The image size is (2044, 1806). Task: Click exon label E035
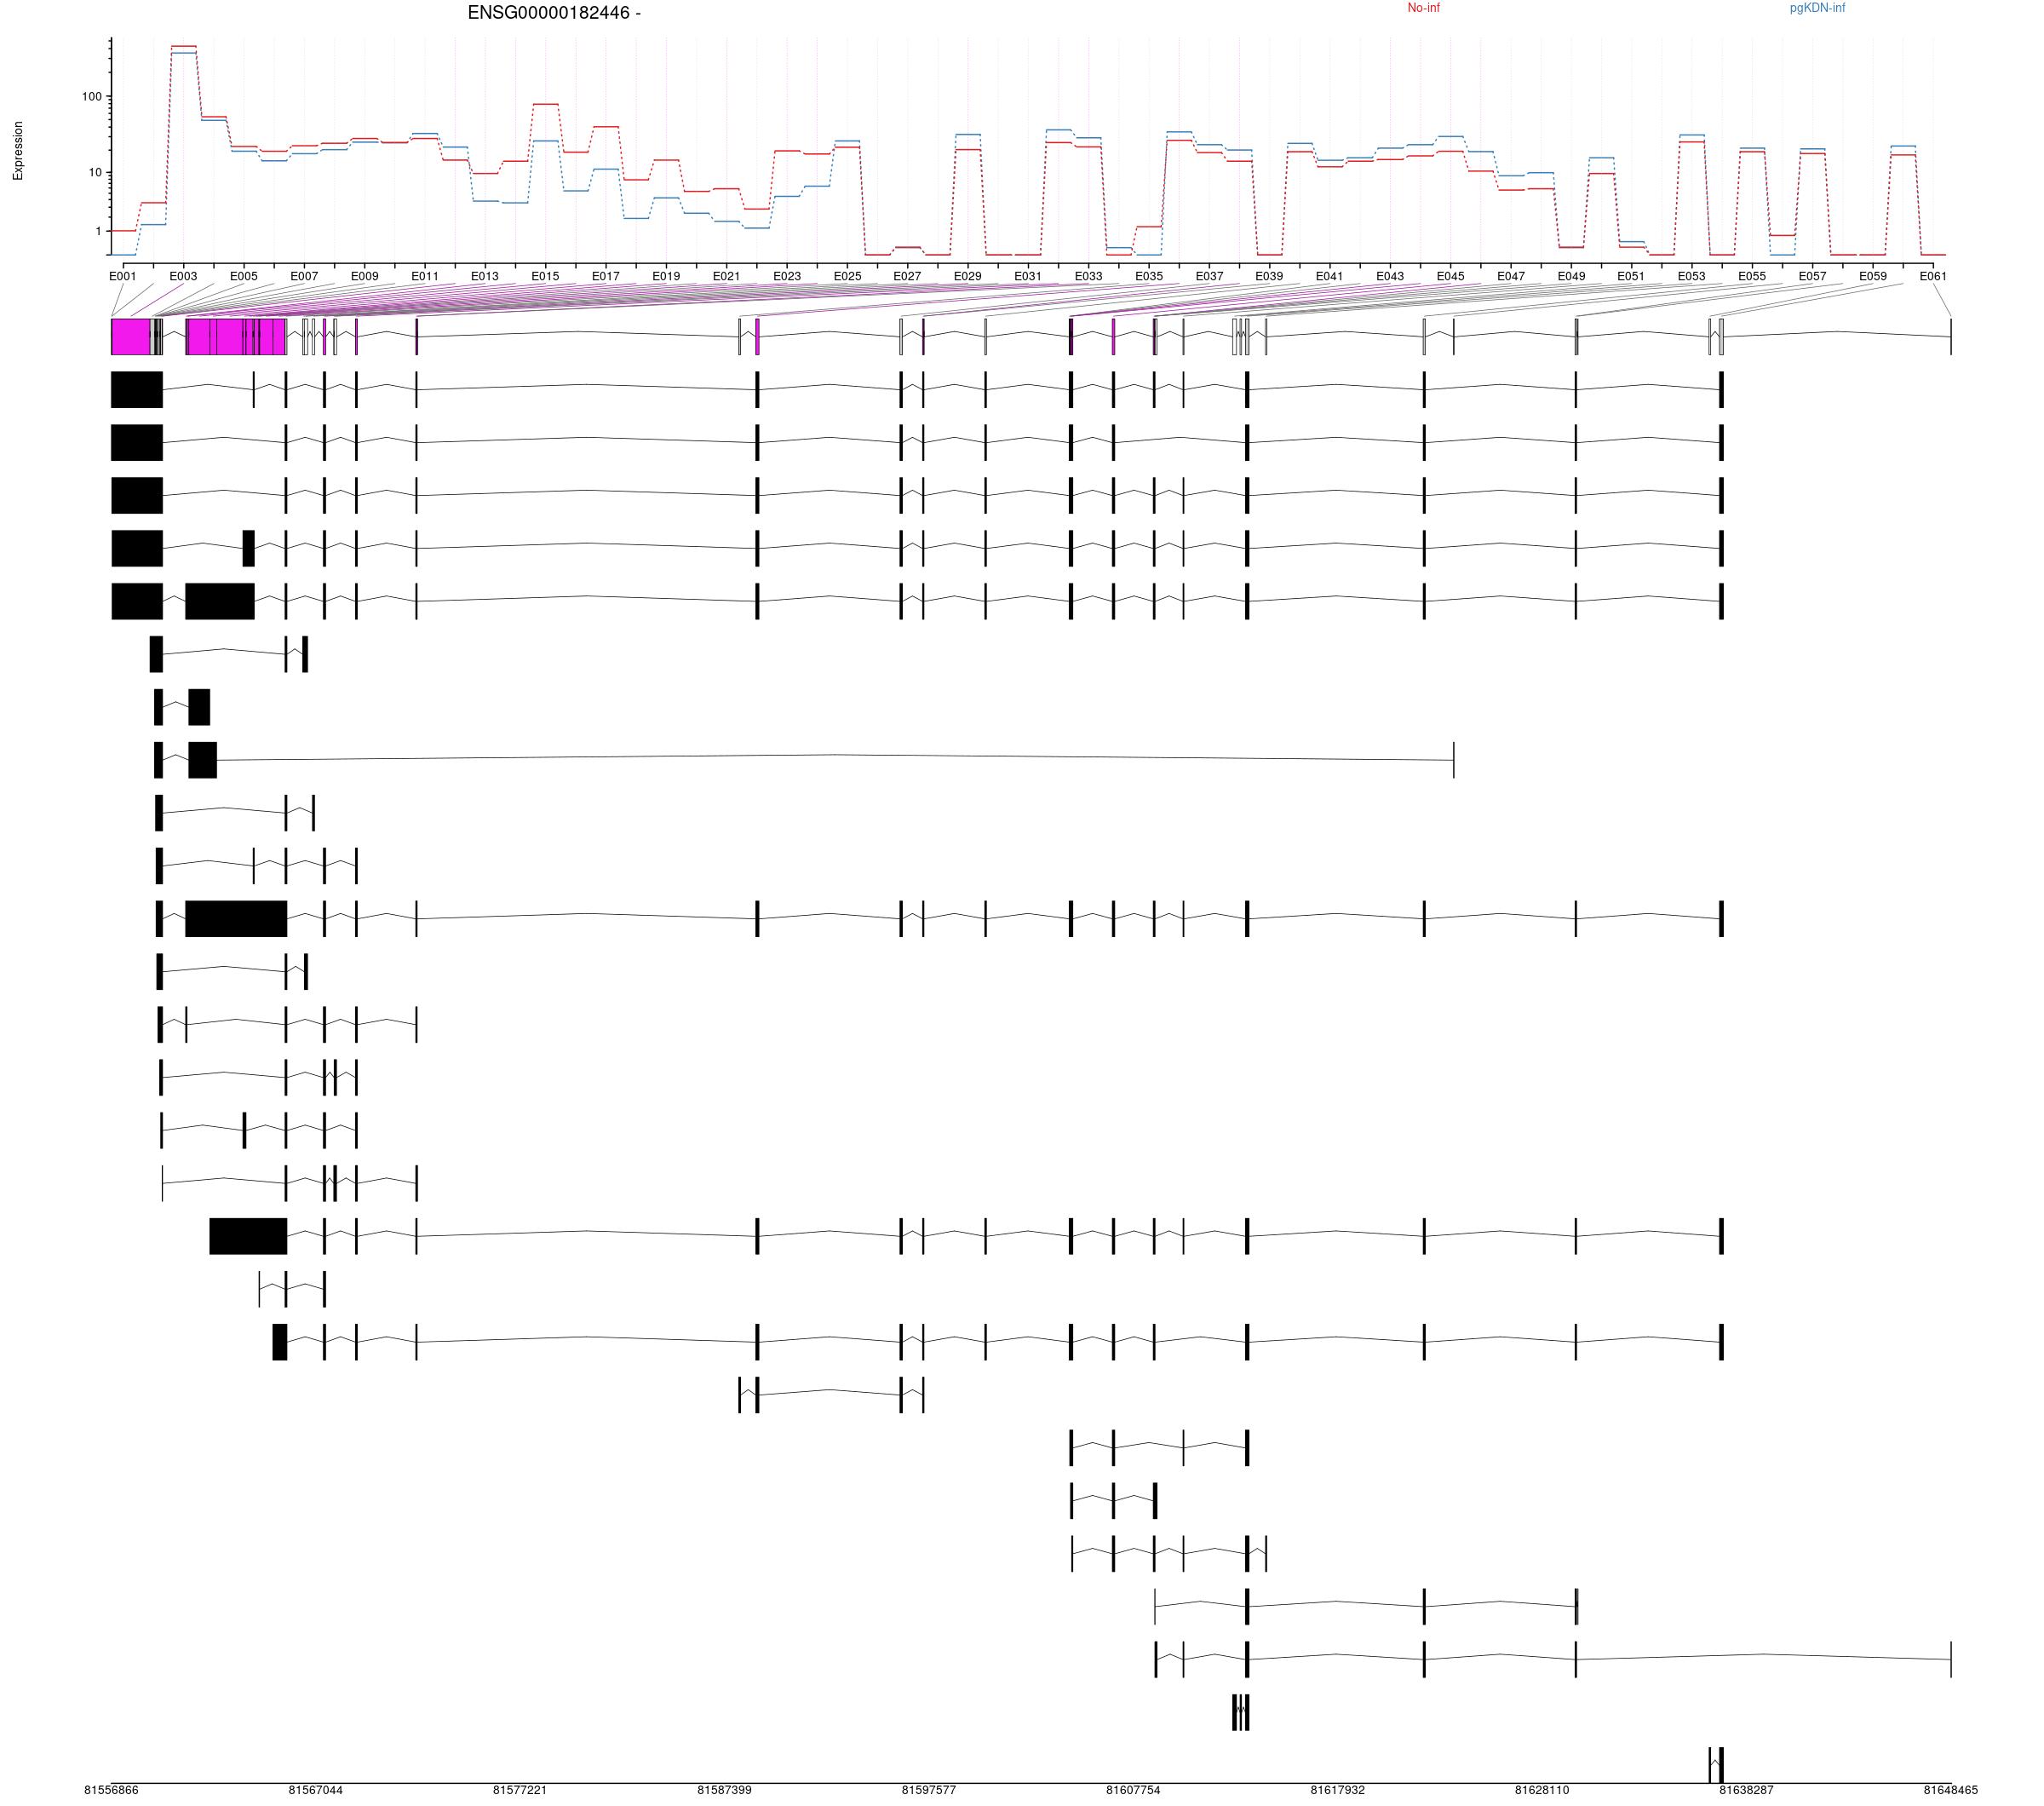[1149, 276]
